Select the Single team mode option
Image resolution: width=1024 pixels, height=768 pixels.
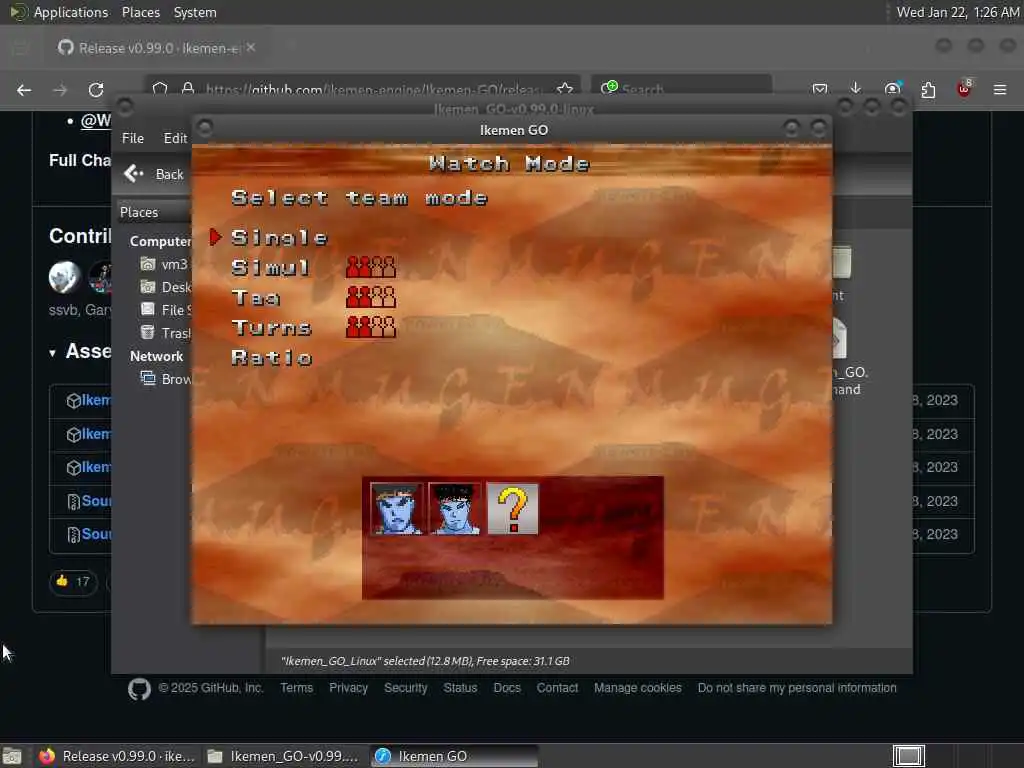coord(280,238)
